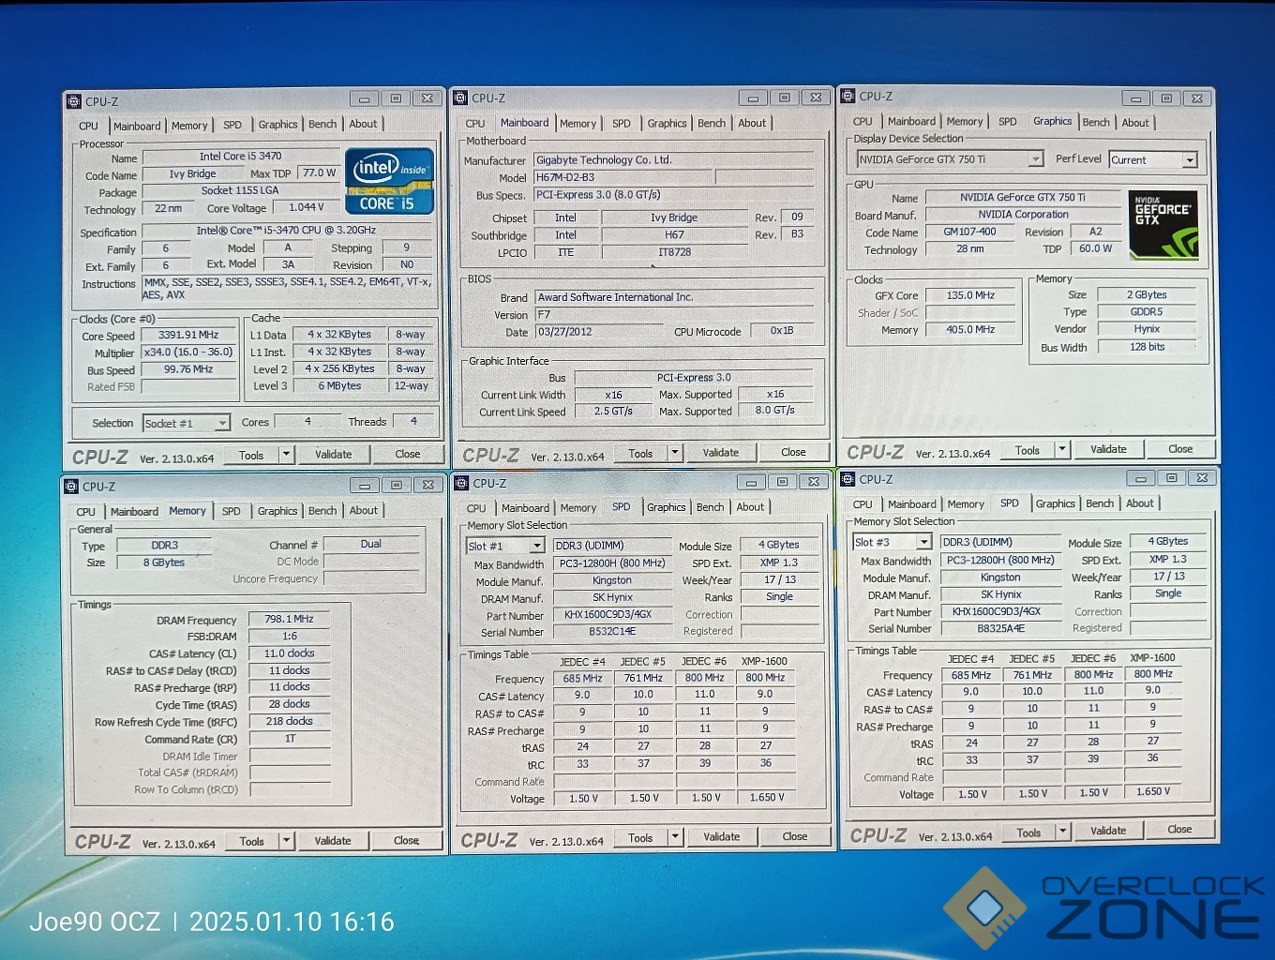Click the DRAM Frequency value 798.1 MHz
The width and height of the screenshot is (1275, 960).
[289, 619]
